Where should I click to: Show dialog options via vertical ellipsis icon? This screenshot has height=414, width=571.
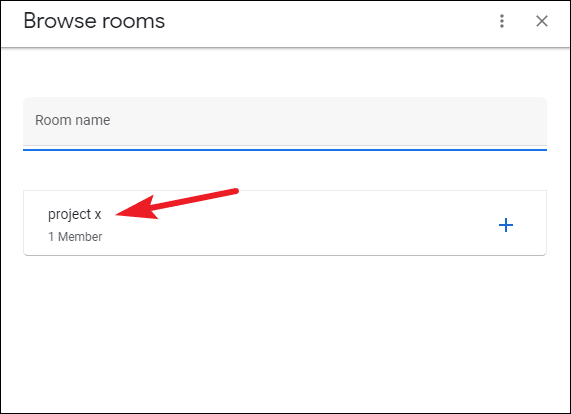point(502,21)
